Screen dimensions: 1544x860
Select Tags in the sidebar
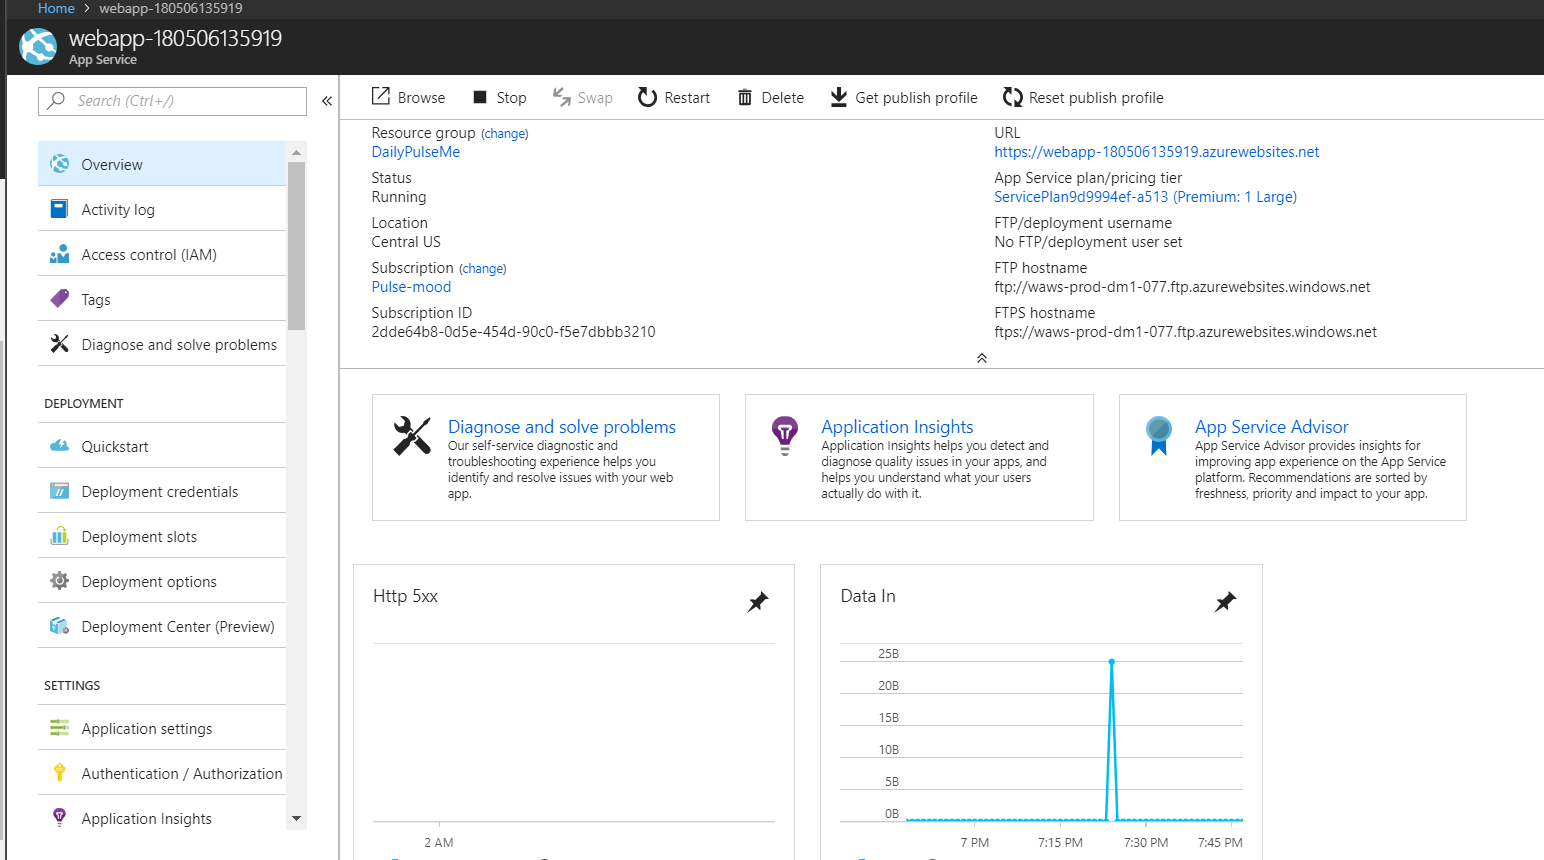[x=162, y=299]
